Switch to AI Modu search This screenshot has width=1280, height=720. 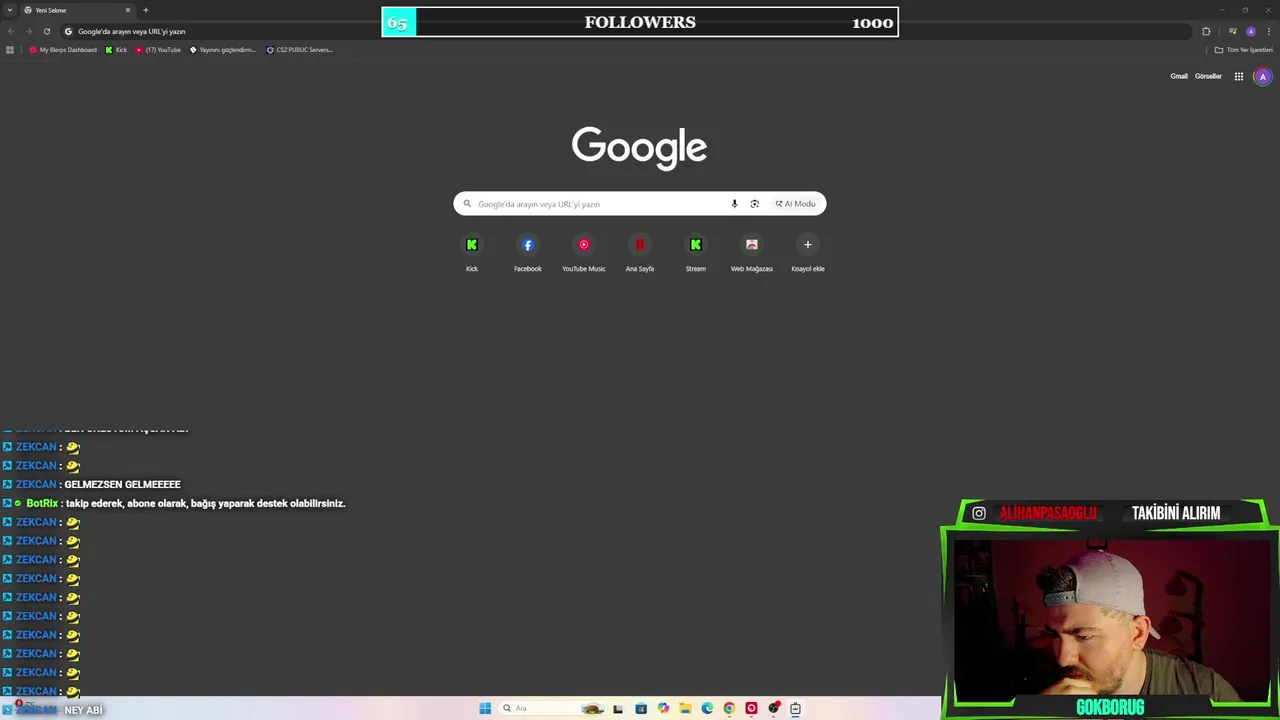pos(795,204)
